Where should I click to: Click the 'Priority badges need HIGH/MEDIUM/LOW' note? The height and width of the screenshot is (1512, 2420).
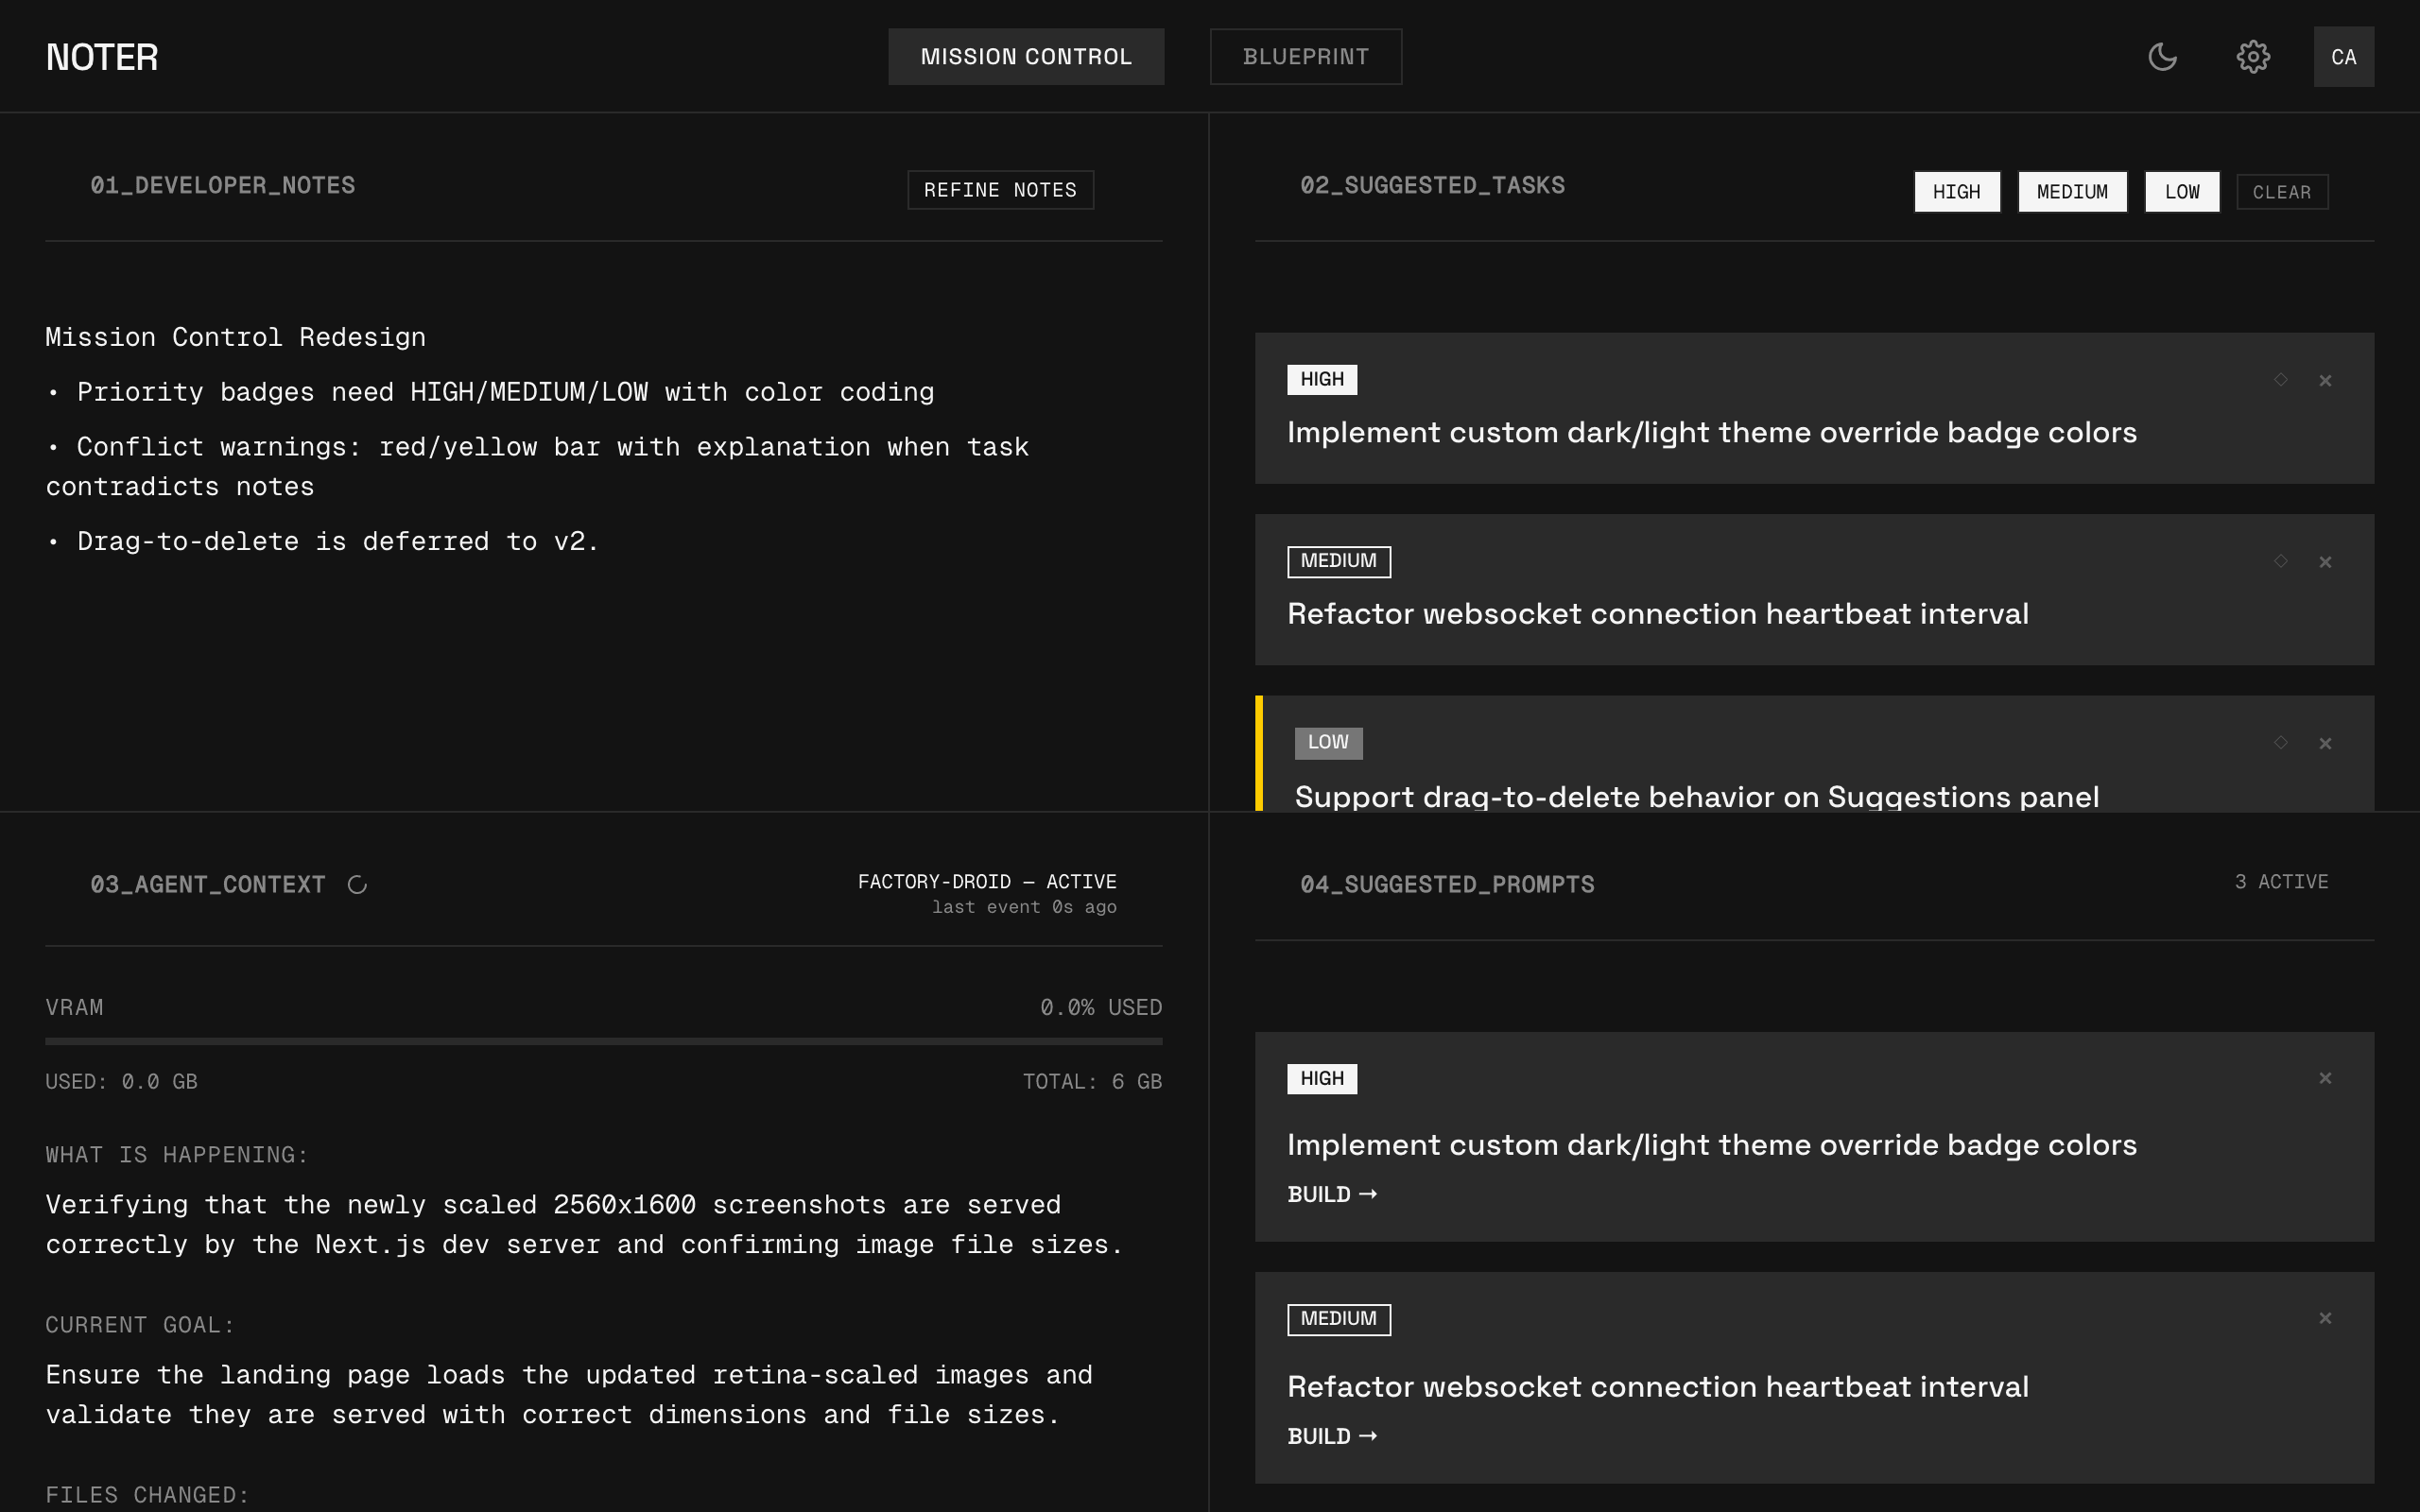coord(490,393)
